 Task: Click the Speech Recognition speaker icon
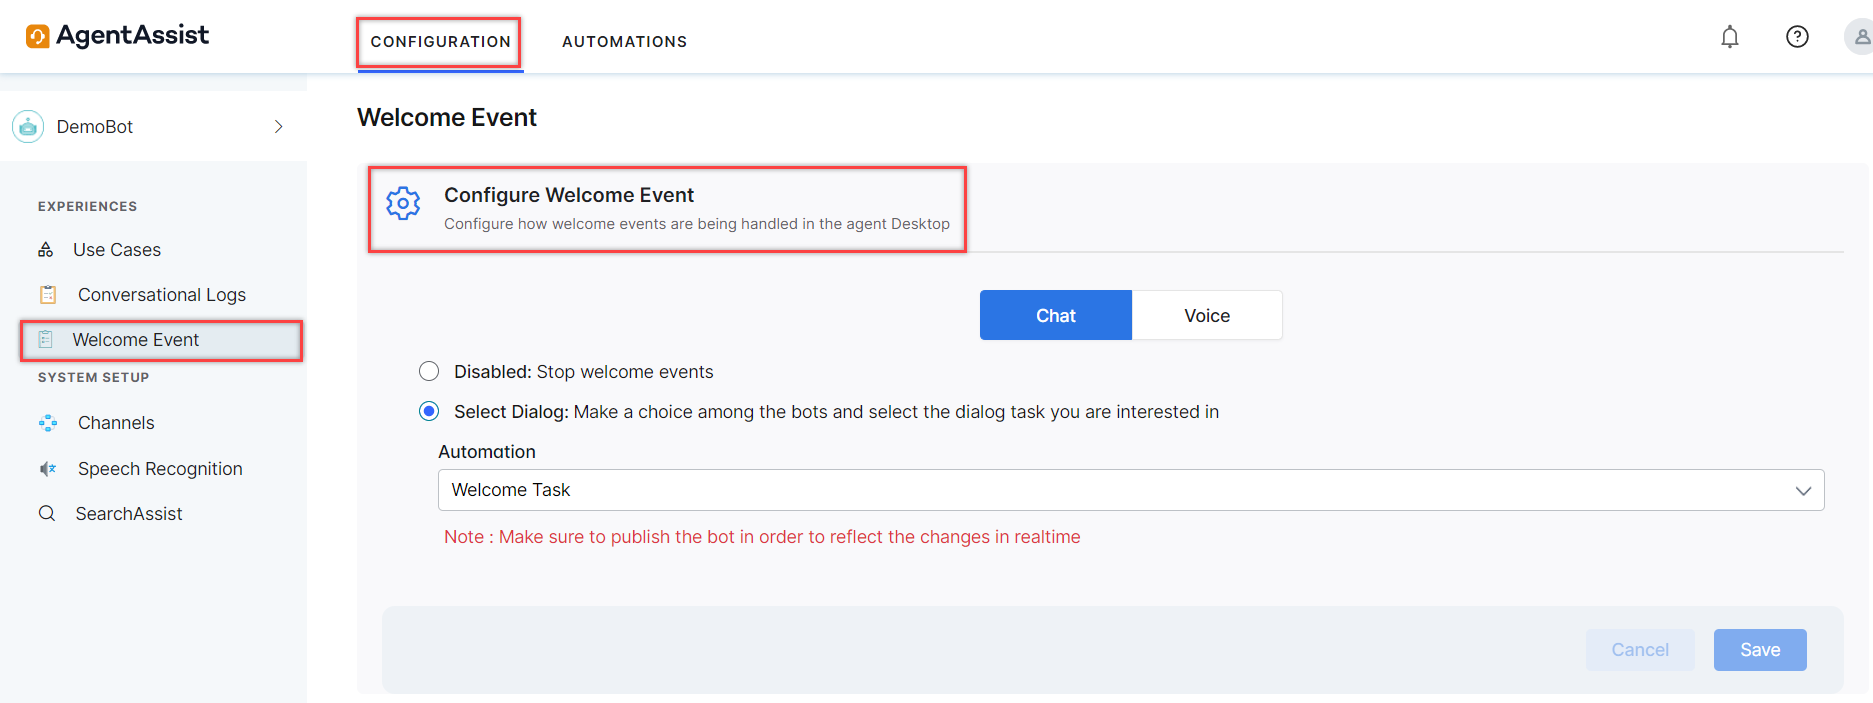tap(48, 468)
